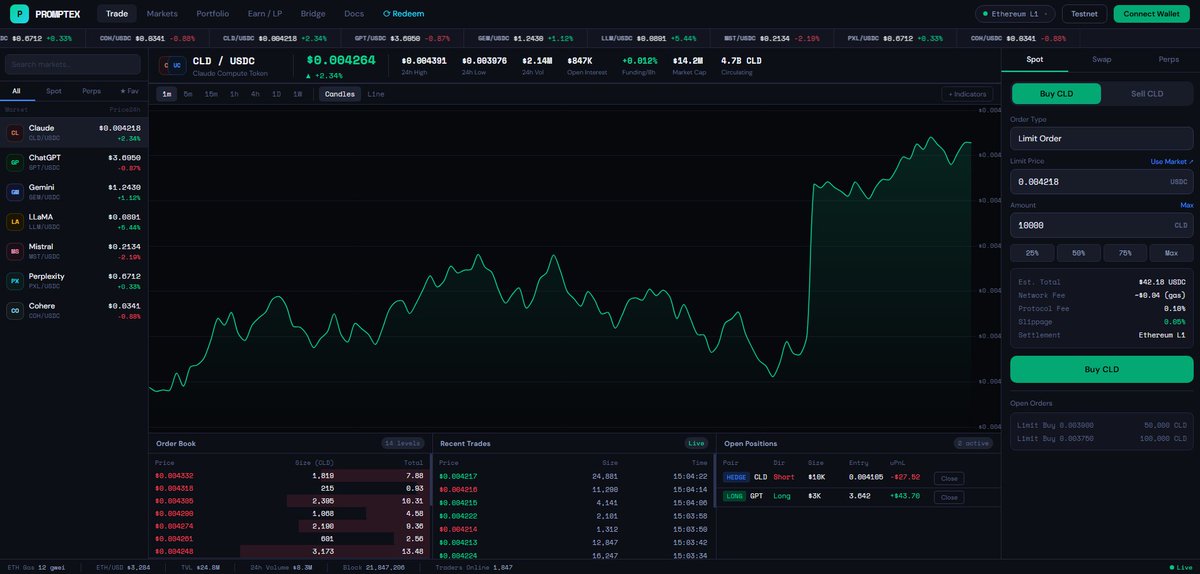Select the Cohere CO market icon
This screenshot has height=574, width=1200.
pos(15,310)
